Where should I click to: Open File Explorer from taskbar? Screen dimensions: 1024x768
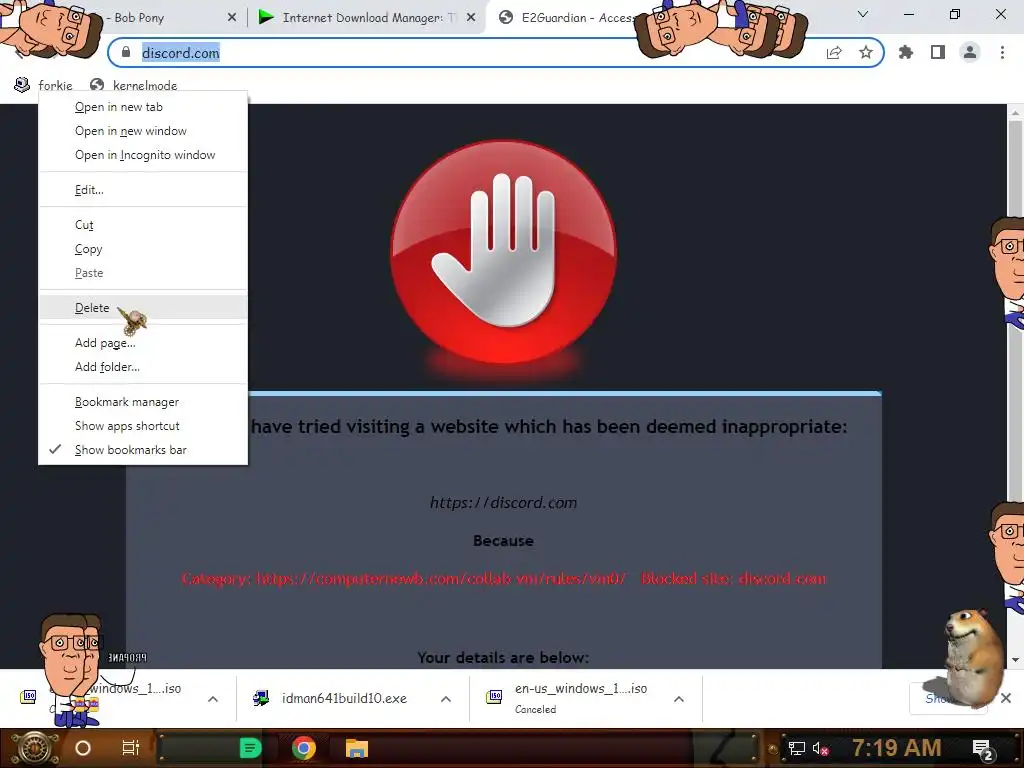(357, 748)
